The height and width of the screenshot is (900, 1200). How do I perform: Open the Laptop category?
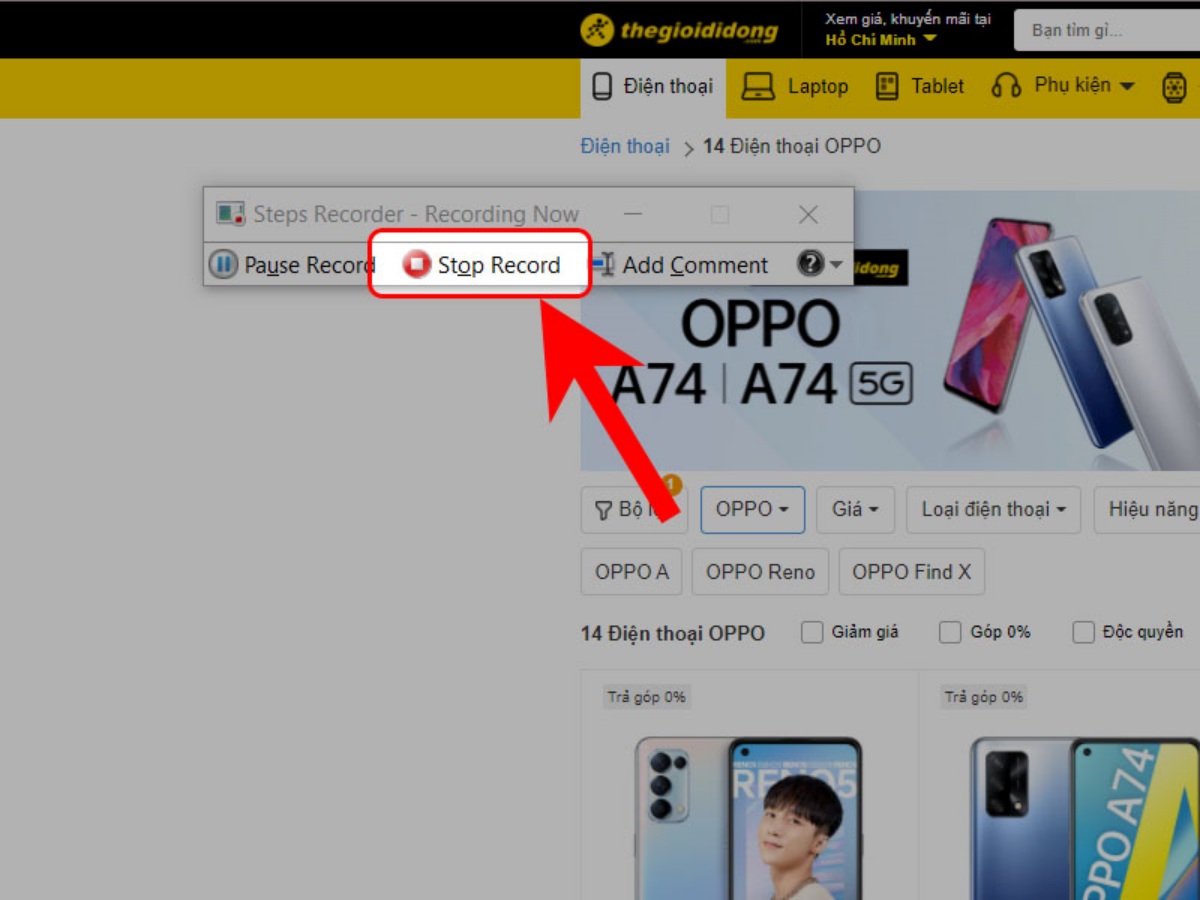(795, 87)
